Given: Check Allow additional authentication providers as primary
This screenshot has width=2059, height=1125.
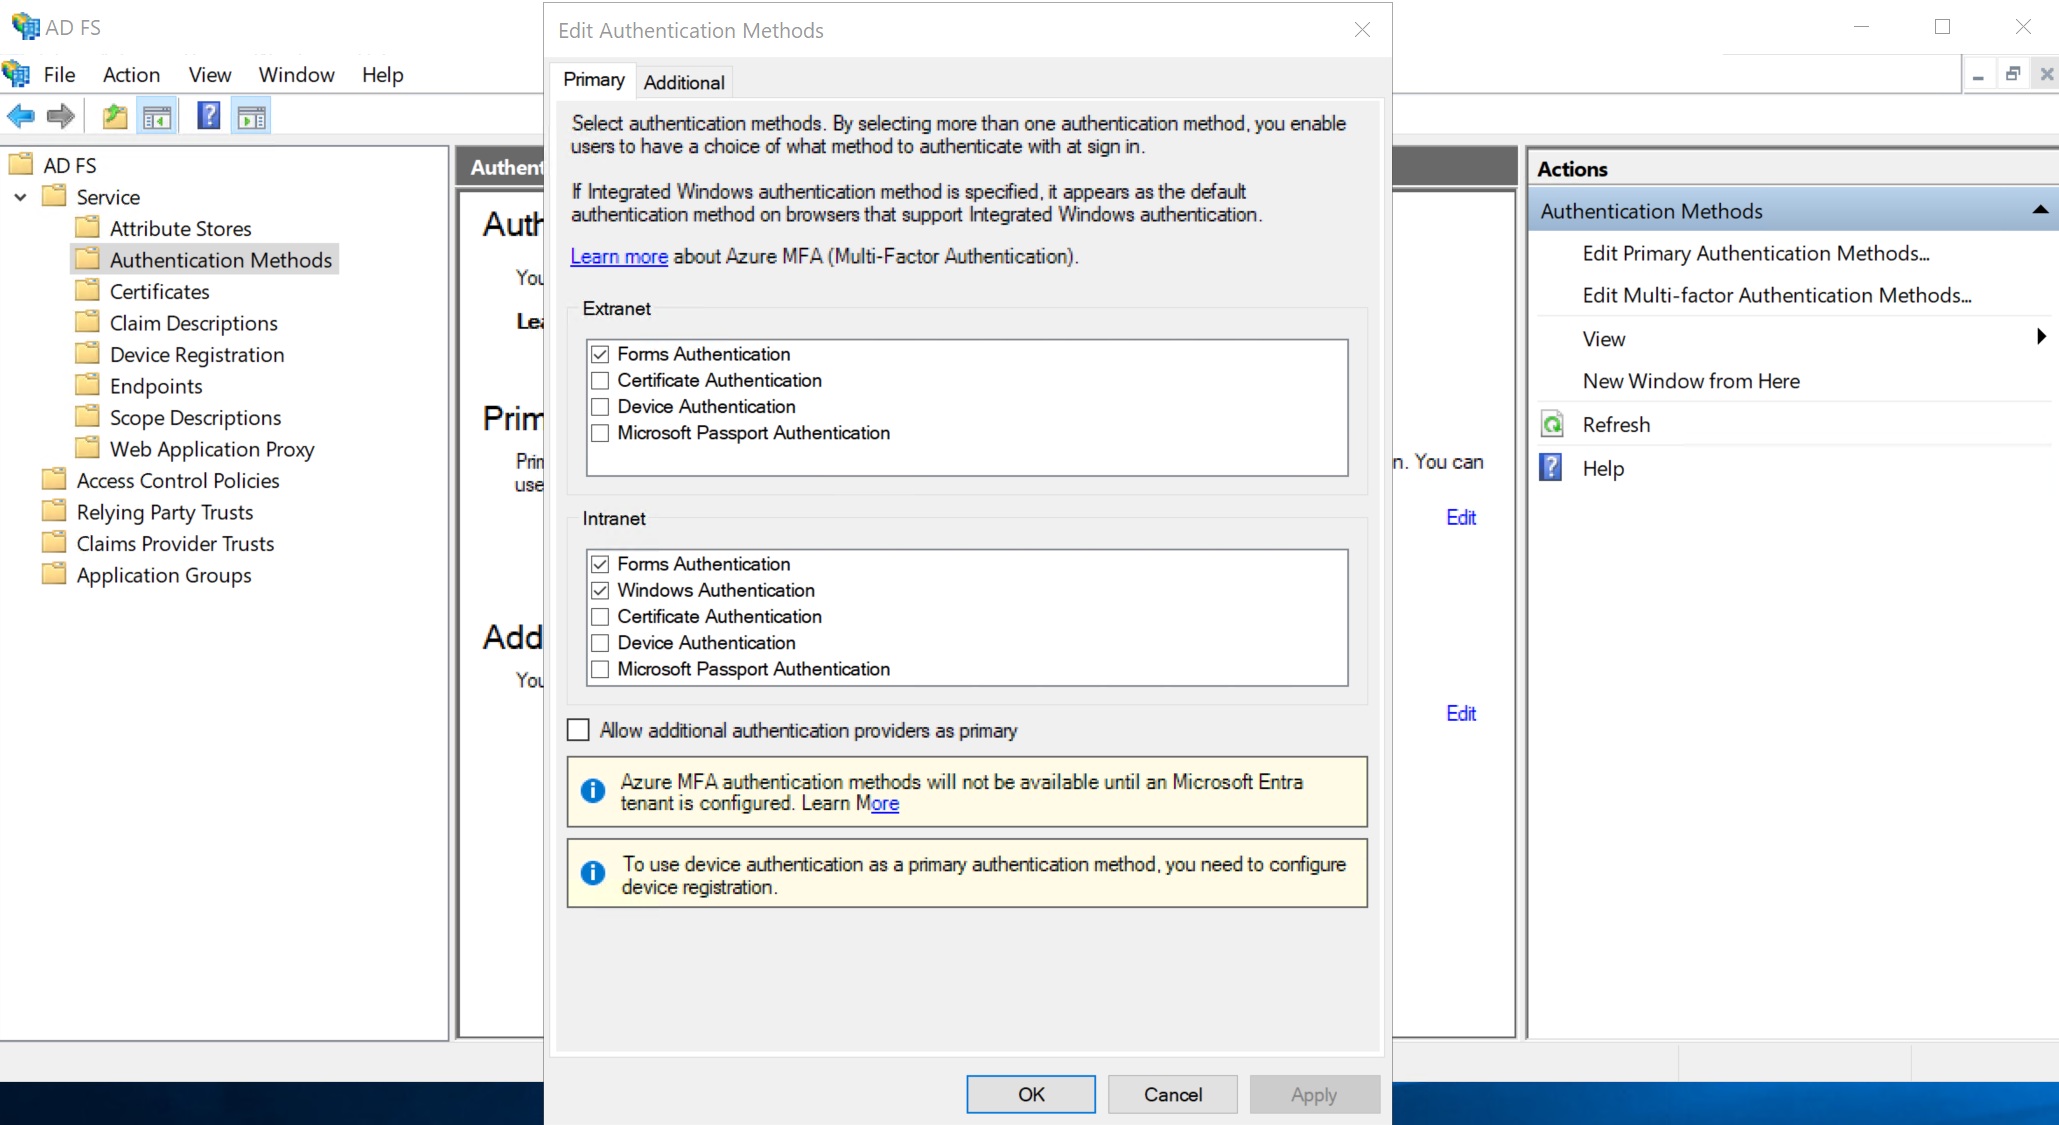Looking at the screenshot, I should 578,730.
